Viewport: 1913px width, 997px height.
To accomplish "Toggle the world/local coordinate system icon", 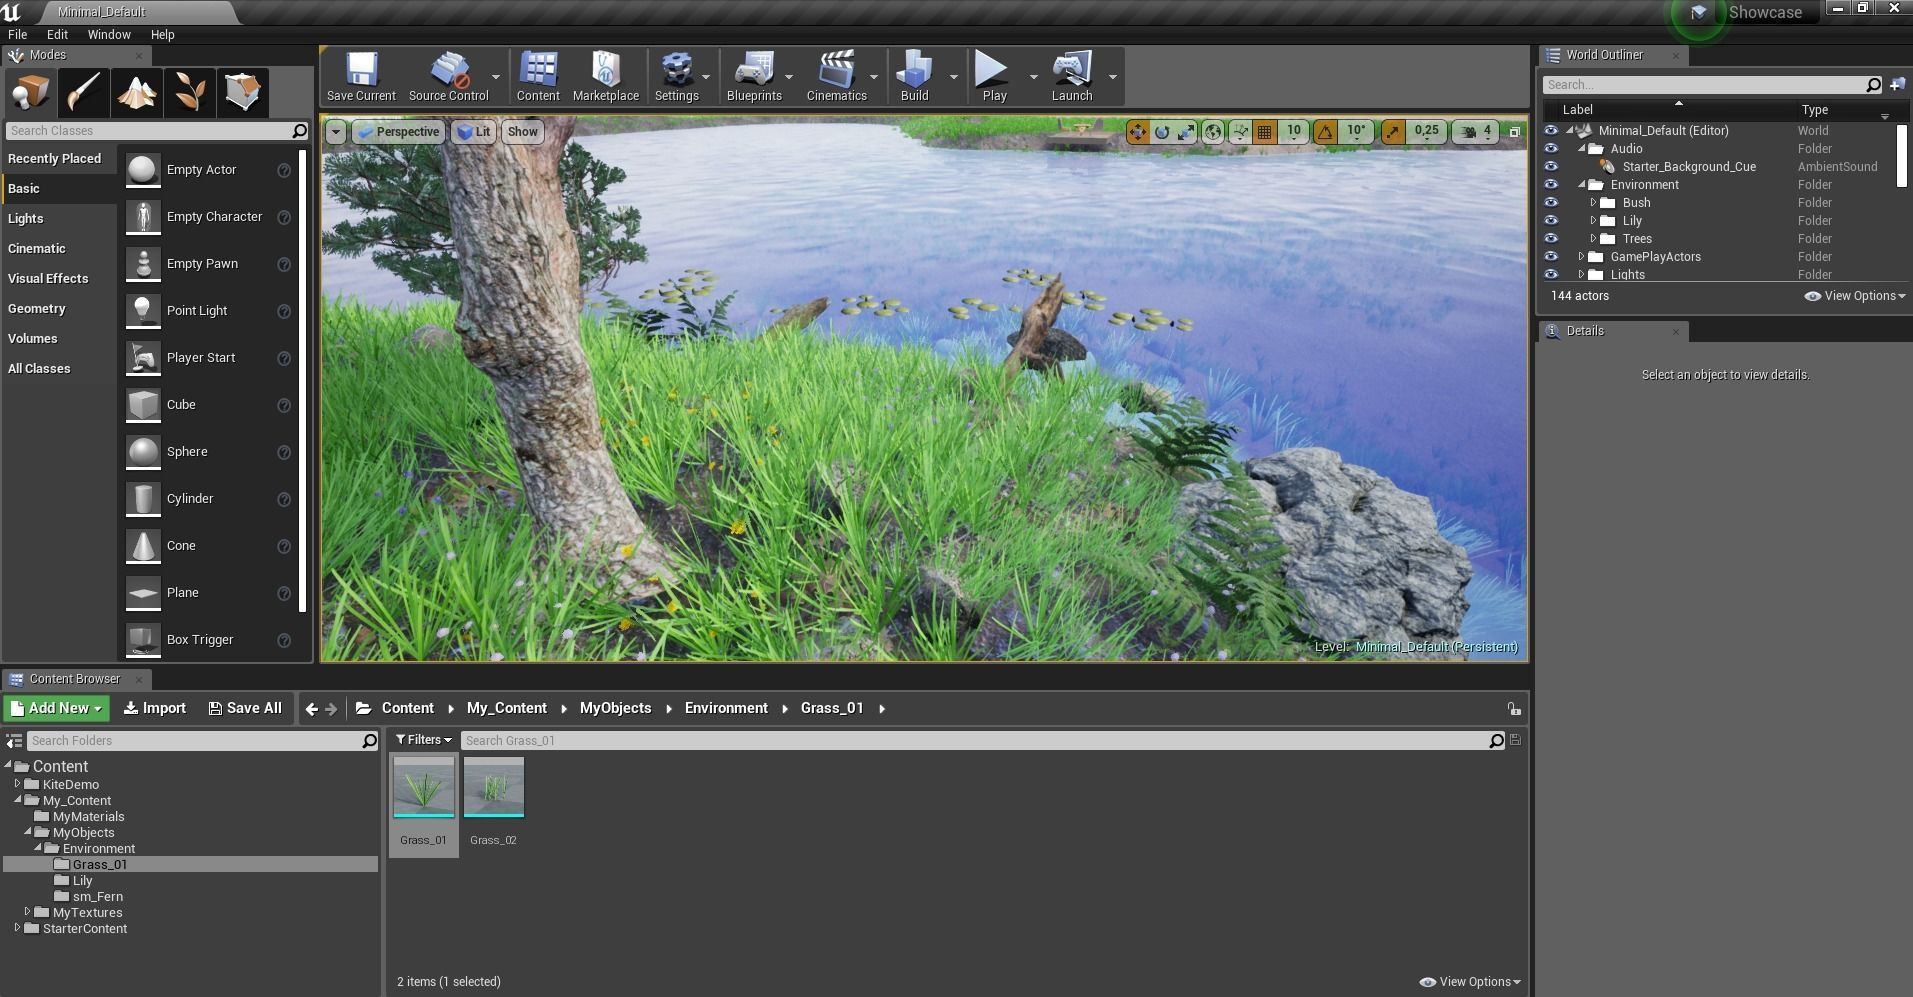I will pos(1213,132).
